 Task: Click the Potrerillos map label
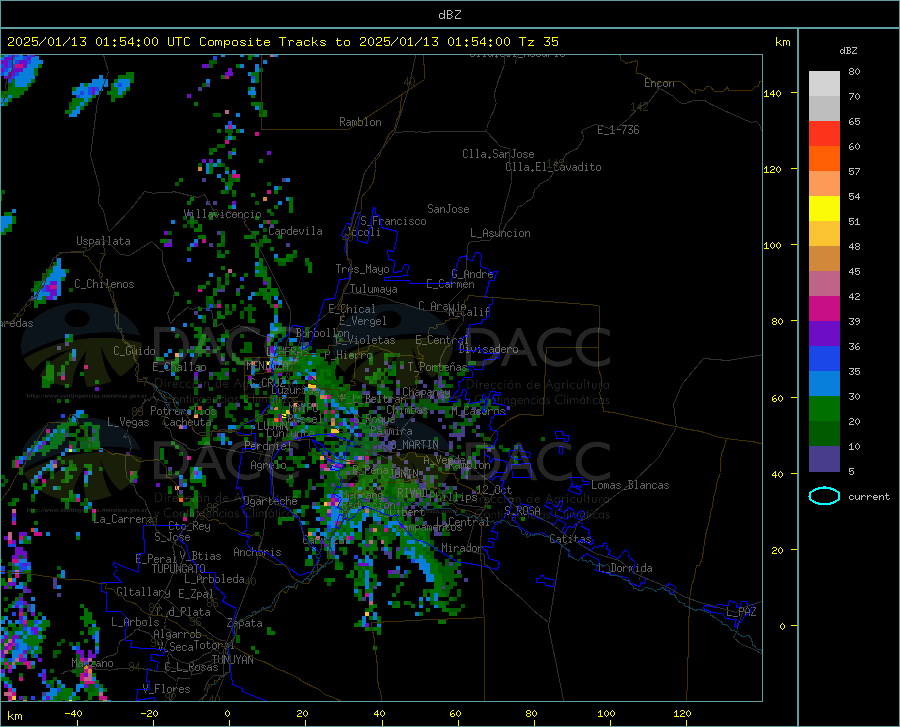pyautogui.click(x=183, y=411)
